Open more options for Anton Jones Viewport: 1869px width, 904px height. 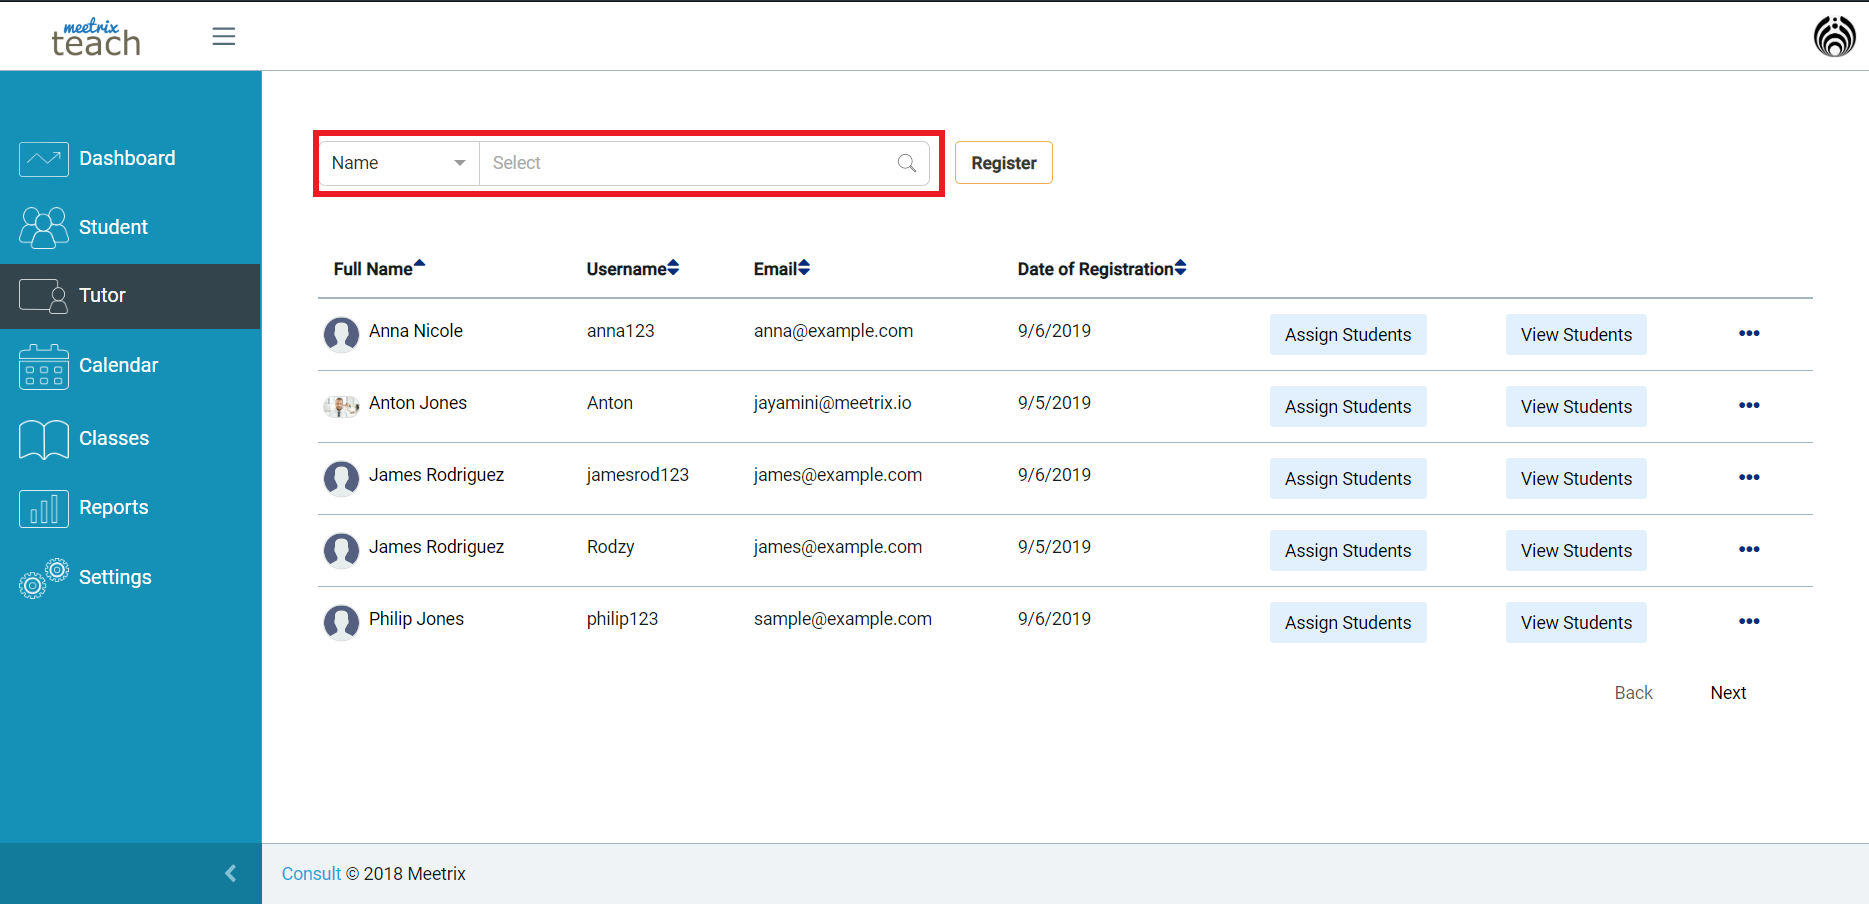click(1749, 405)
